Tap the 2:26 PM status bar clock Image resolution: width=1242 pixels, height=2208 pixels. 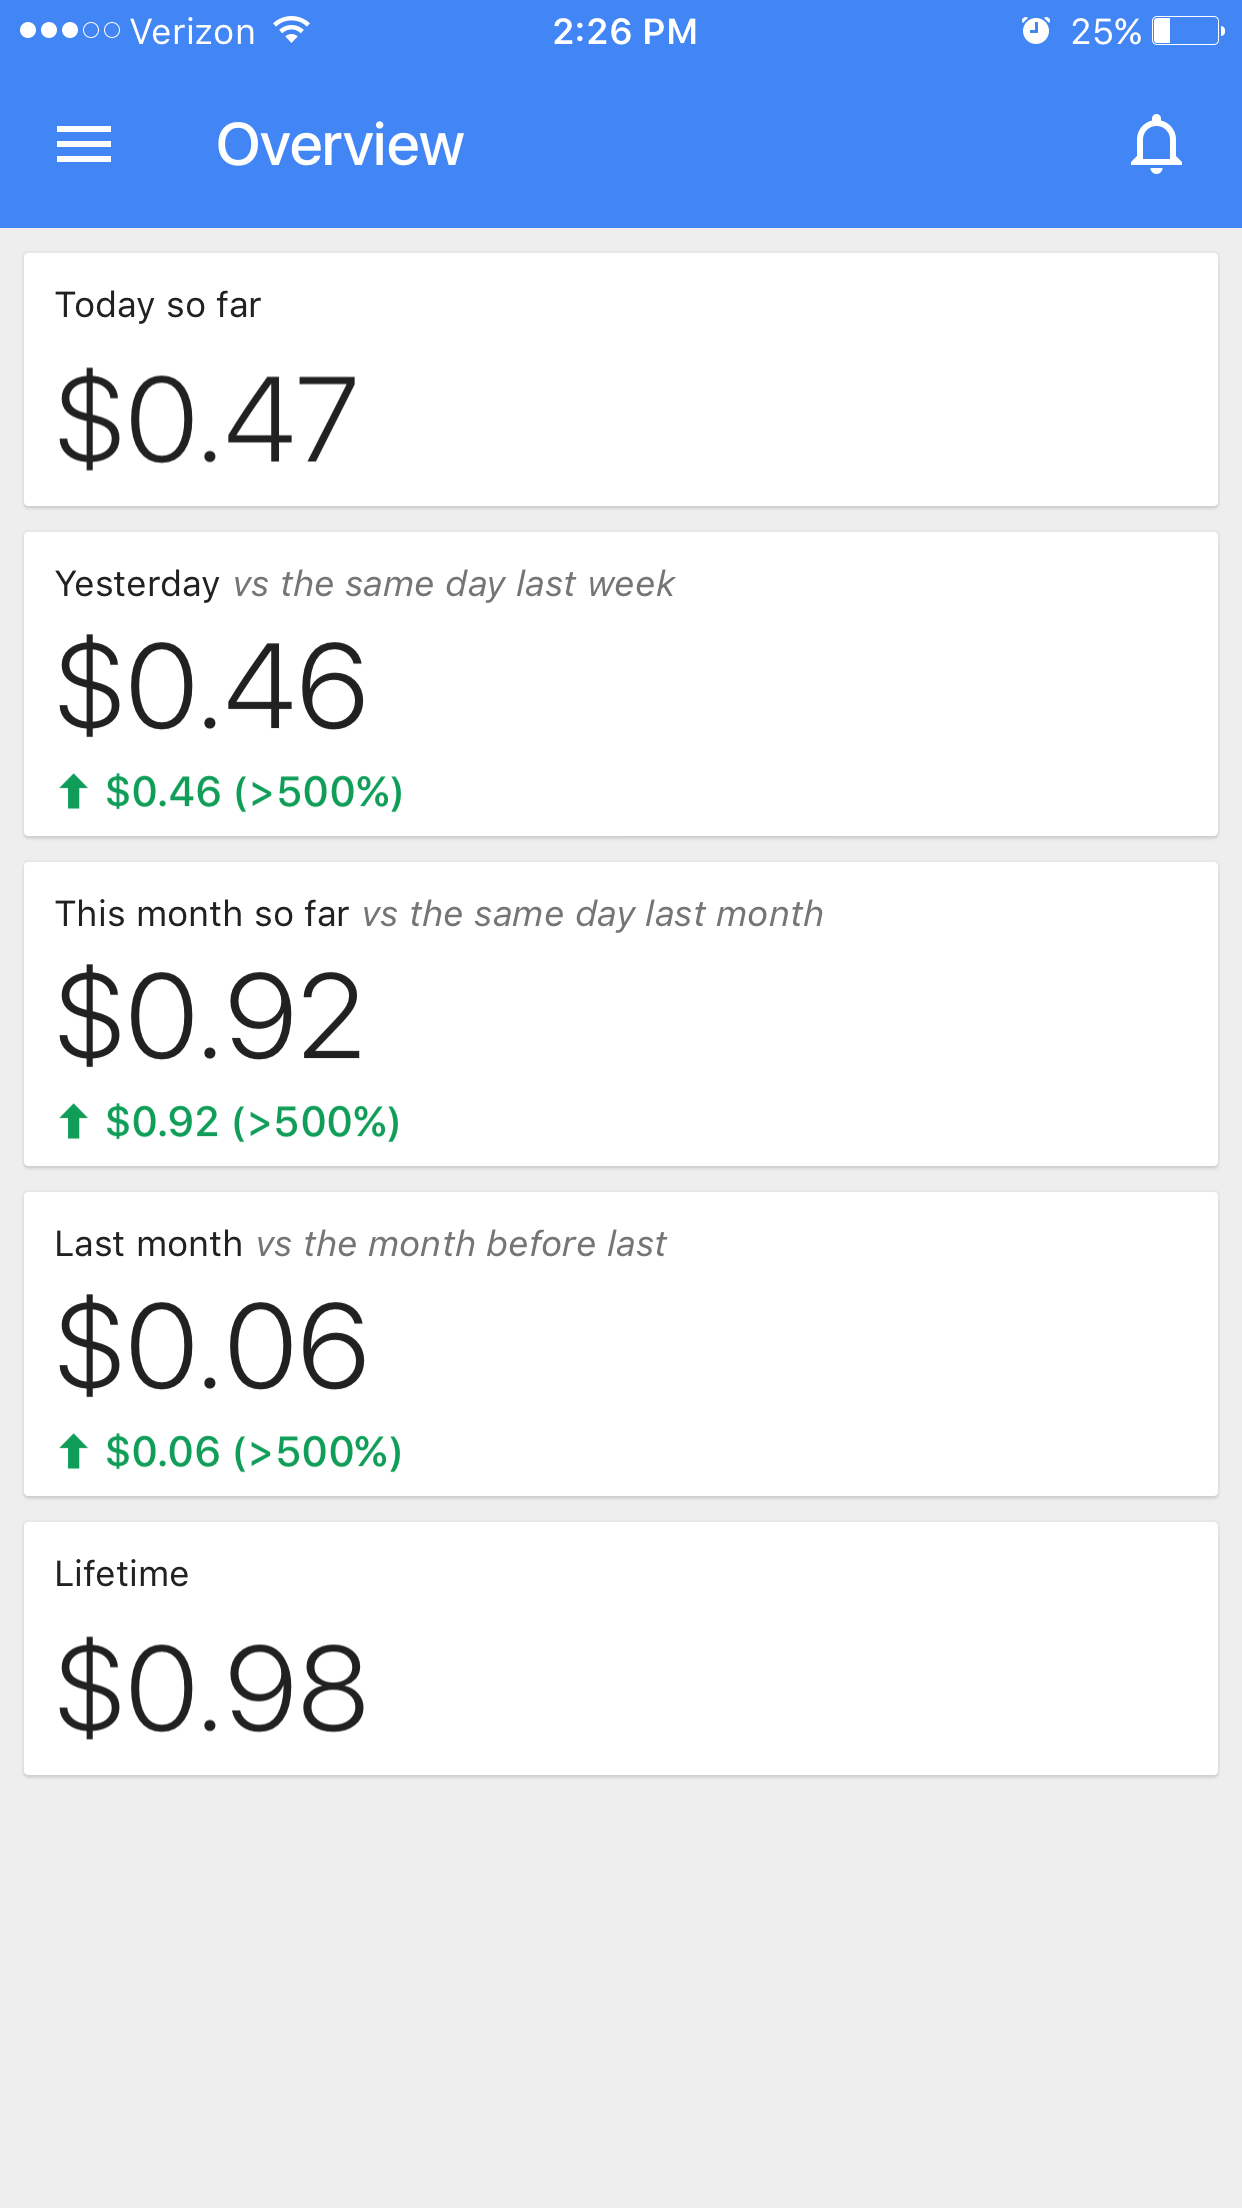click(625, 31)
